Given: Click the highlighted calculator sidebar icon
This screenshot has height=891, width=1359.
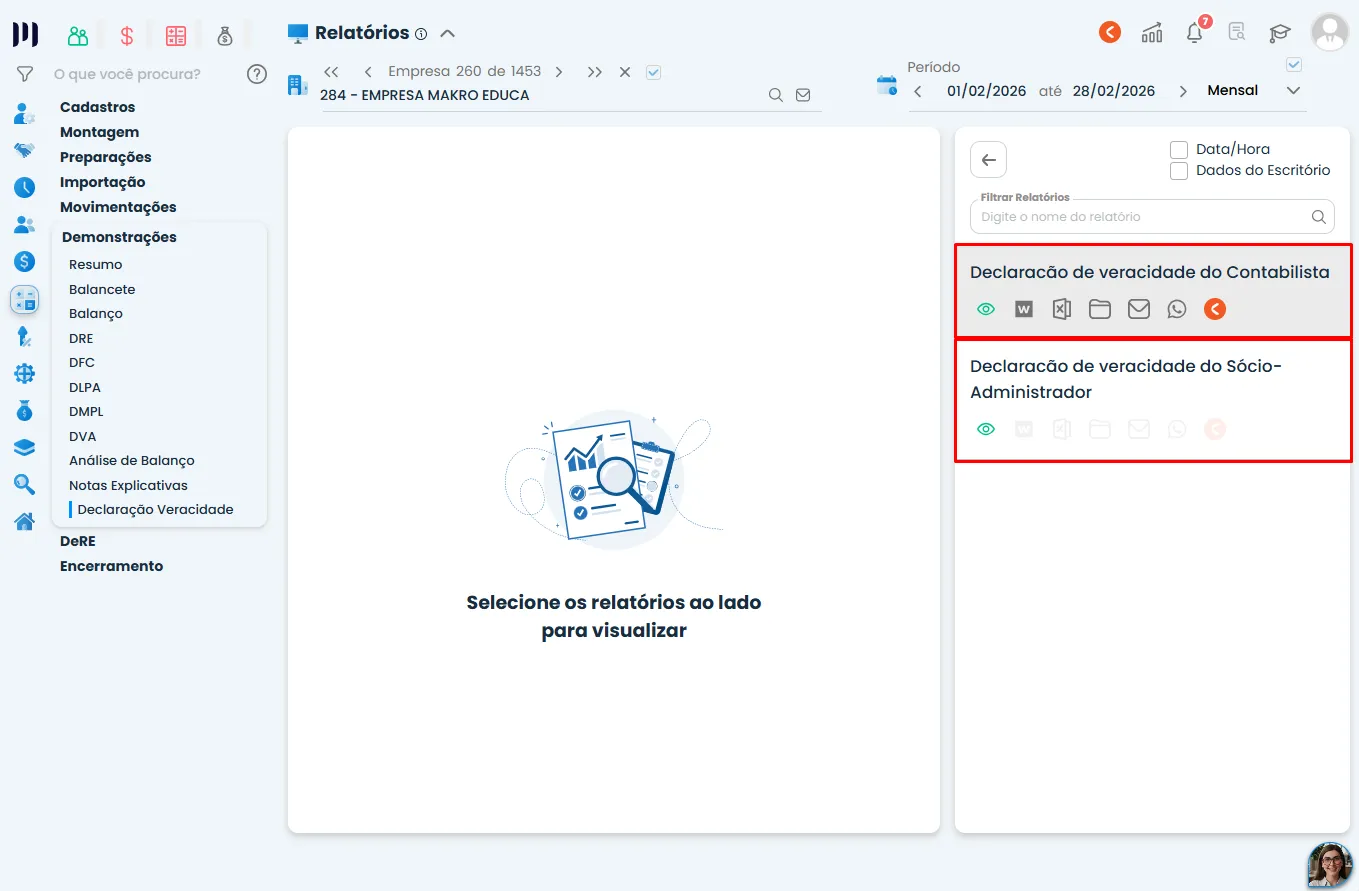Looking at the screenshot, I should pos(25,299).
